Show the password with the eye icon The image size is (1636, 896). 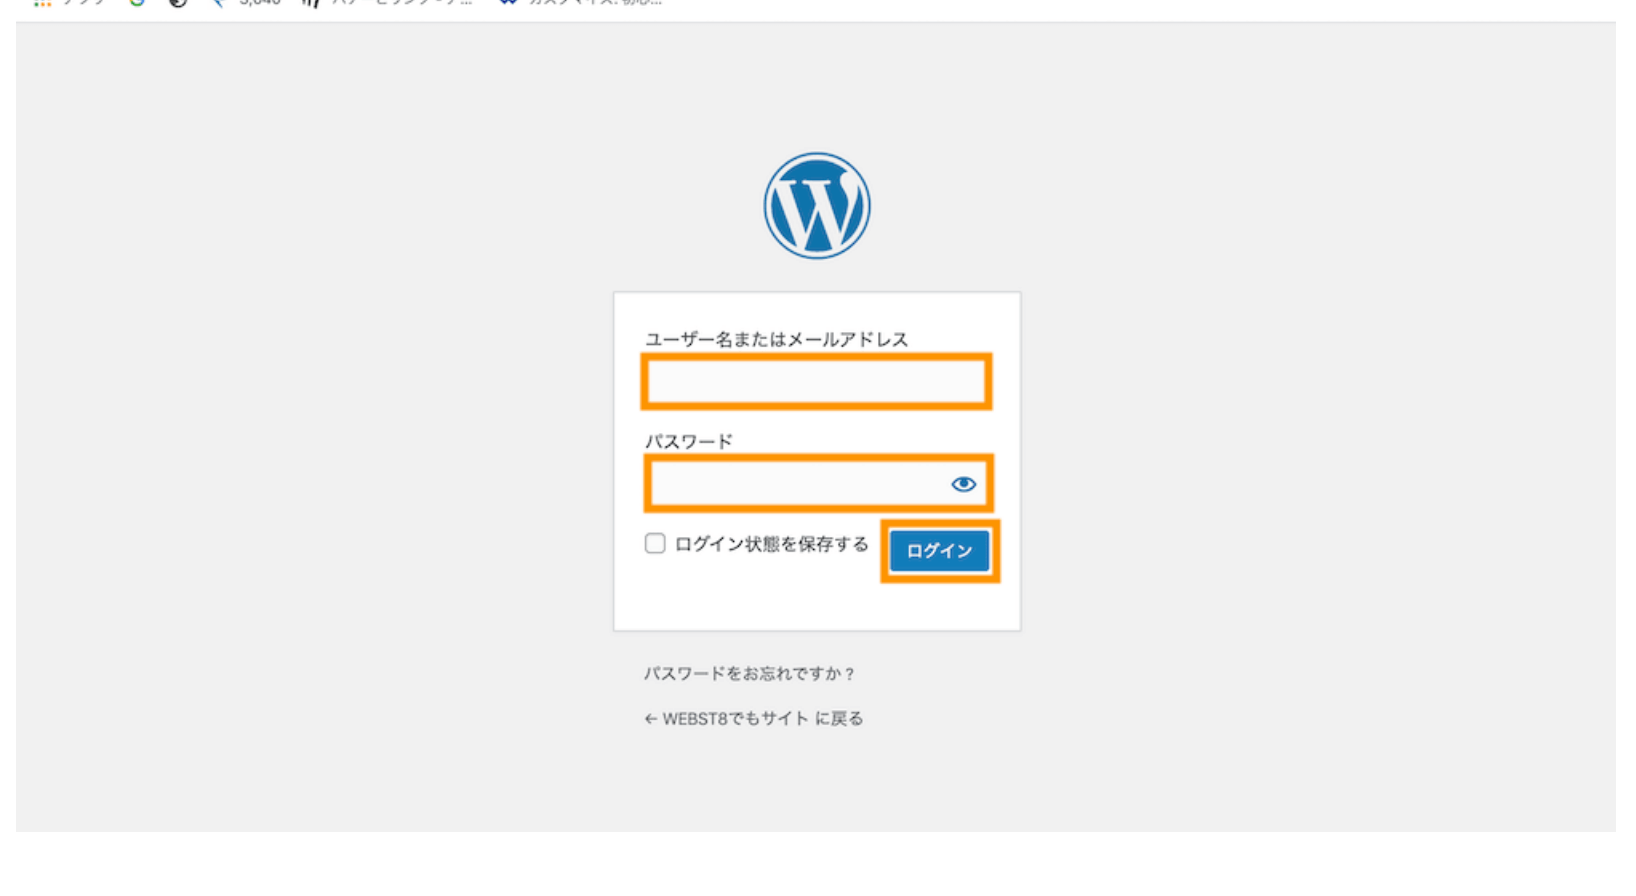click(x=963, y=484)
